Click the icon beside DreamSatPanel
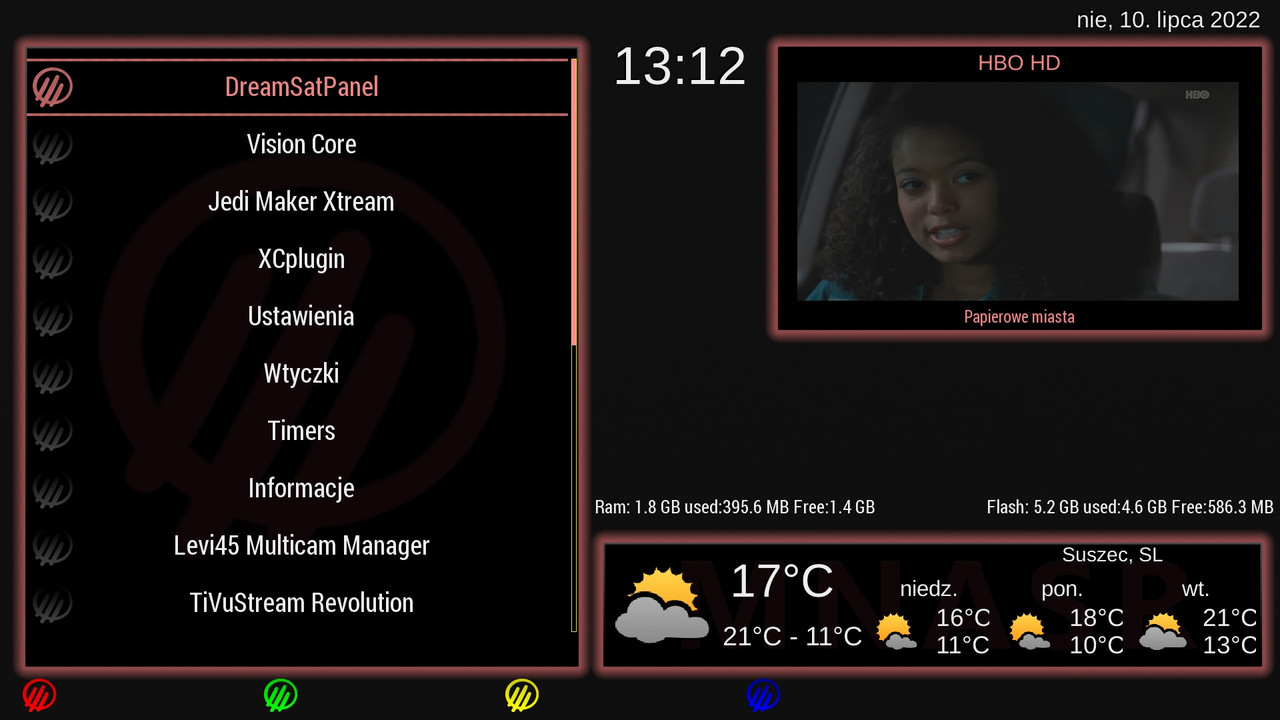The width and height of the screenshot is (1280, 720). (52, 87)
